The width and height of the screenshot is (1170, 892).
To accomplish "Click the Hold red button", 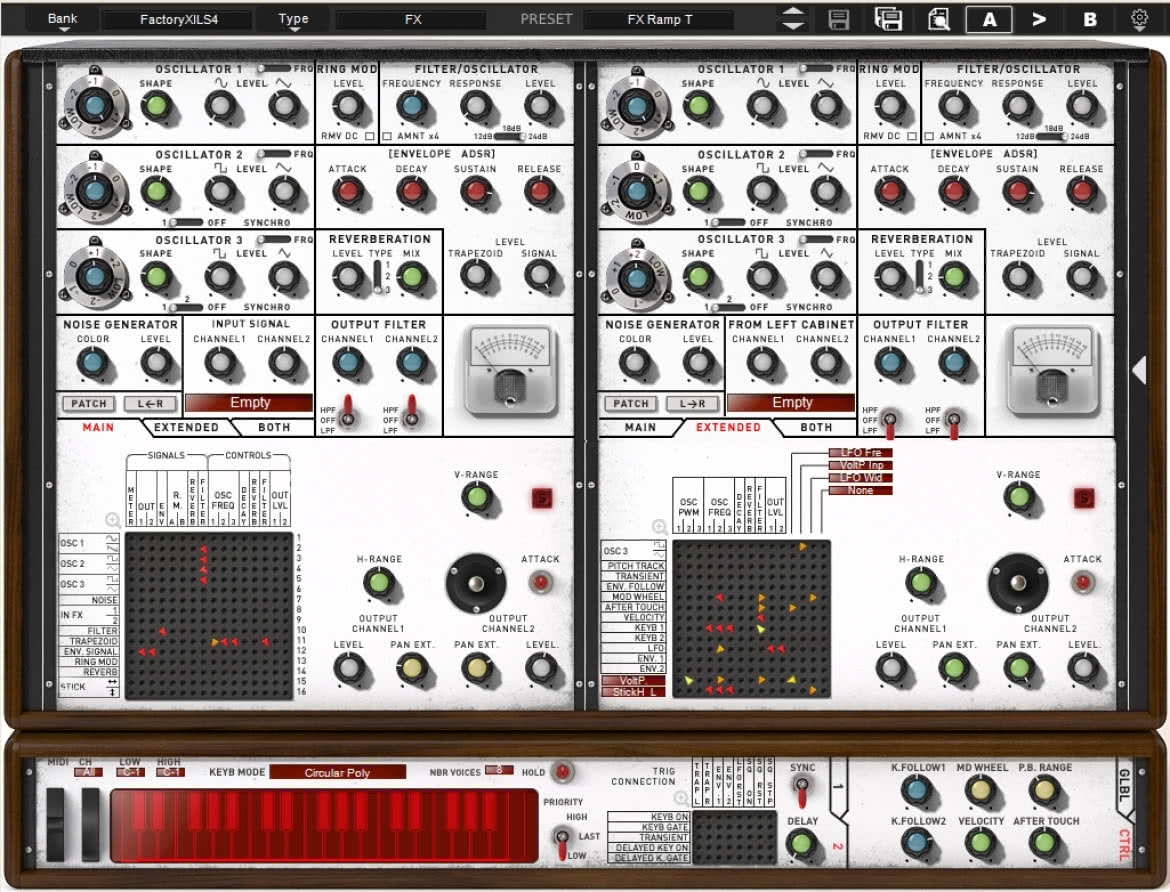I will (563, 772).
